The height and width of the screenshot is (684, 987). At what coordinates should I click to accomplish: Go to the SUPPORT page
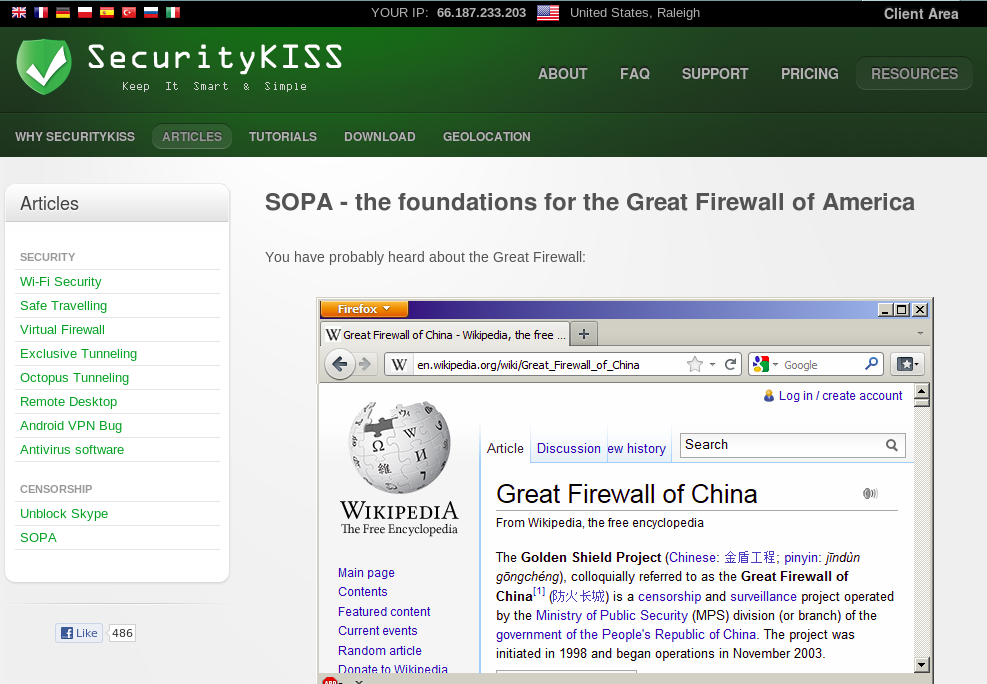tap(714, 74)
